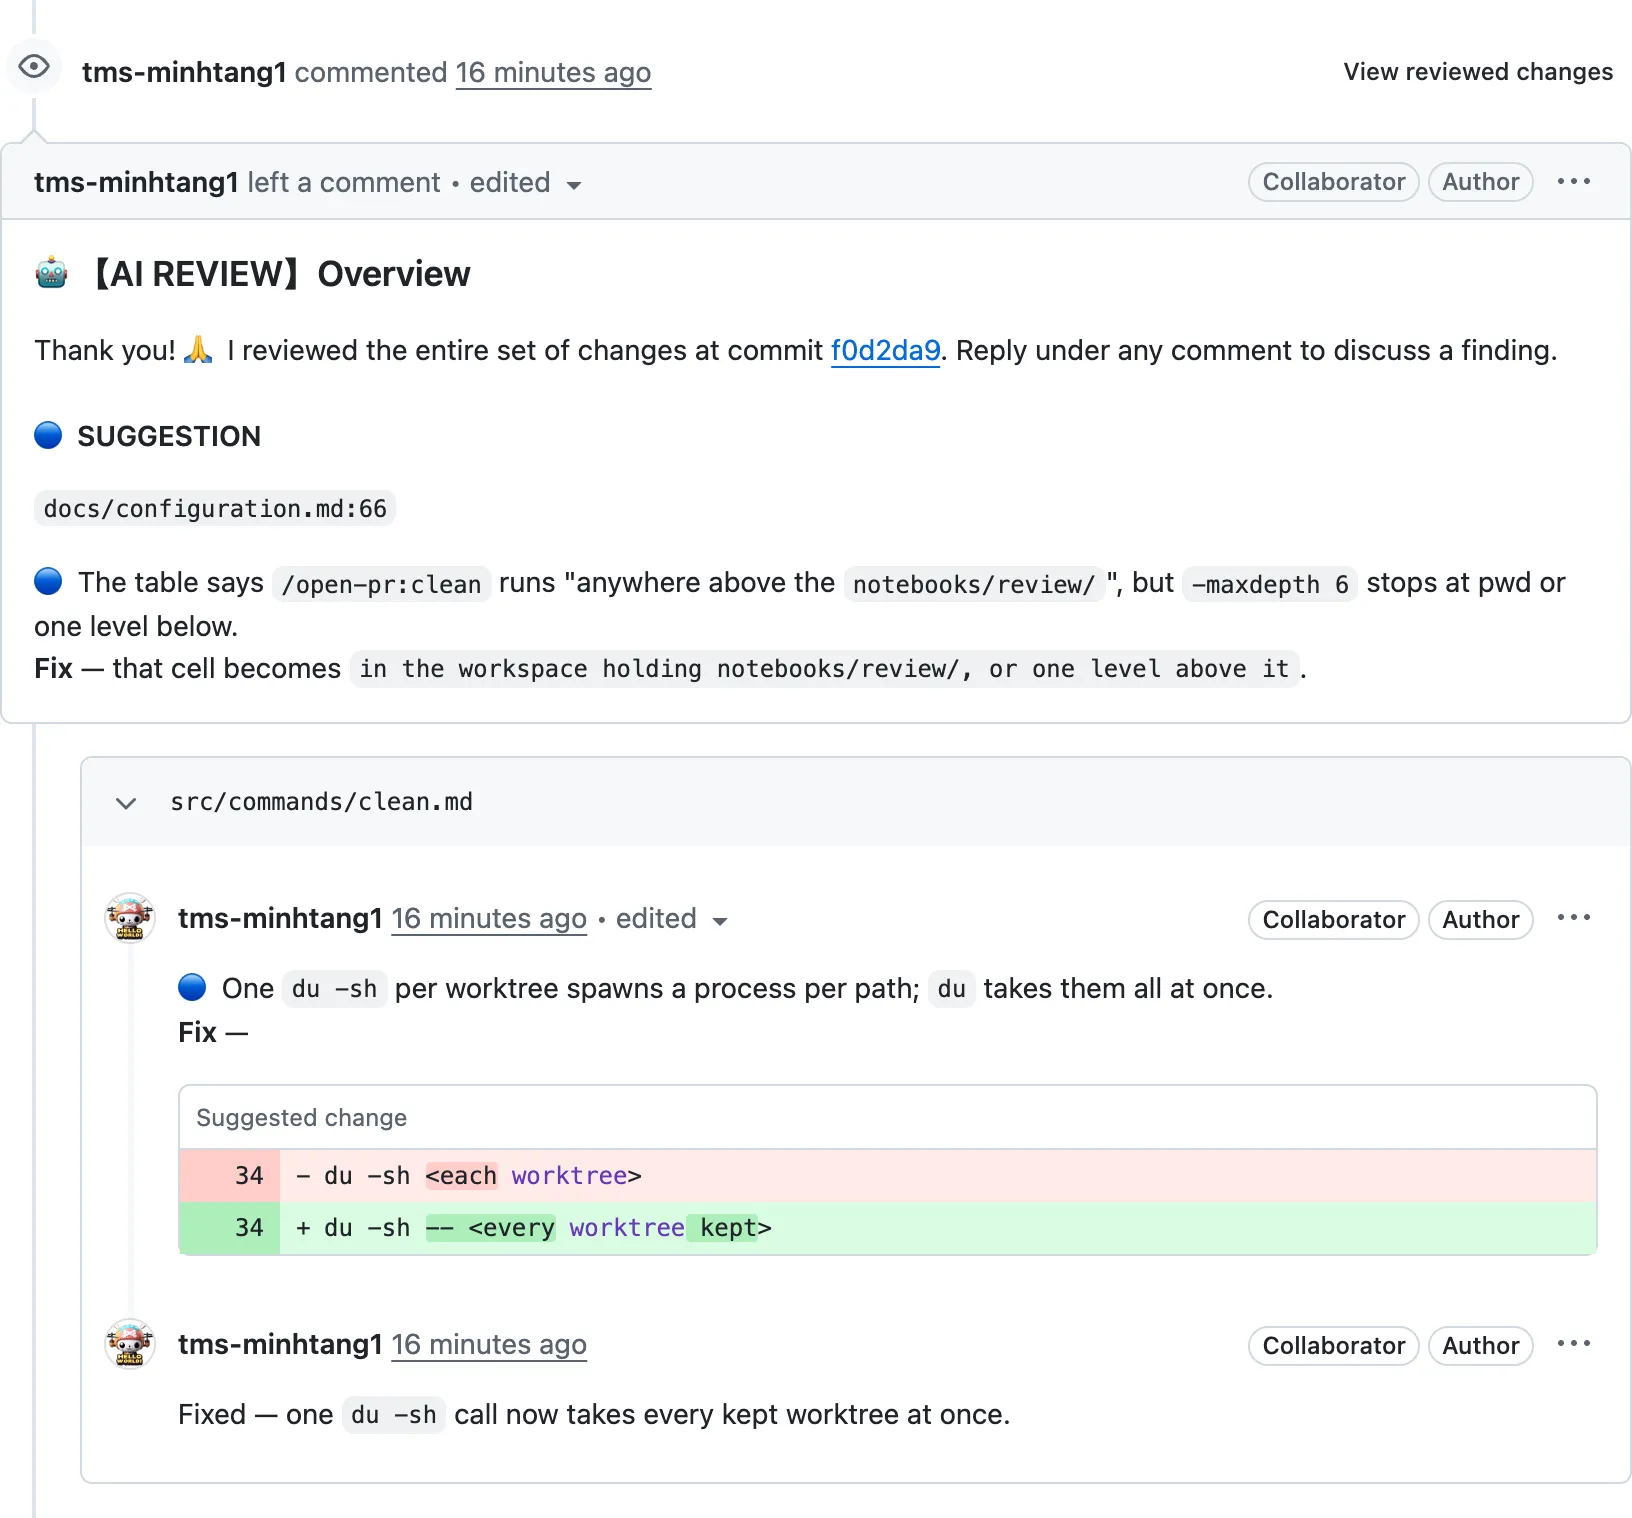Click tms-minhtang1 author name on du -sh comment
Image resolution: width=1632 pixels, height=1518 pixels.
[x=280, y=919]
